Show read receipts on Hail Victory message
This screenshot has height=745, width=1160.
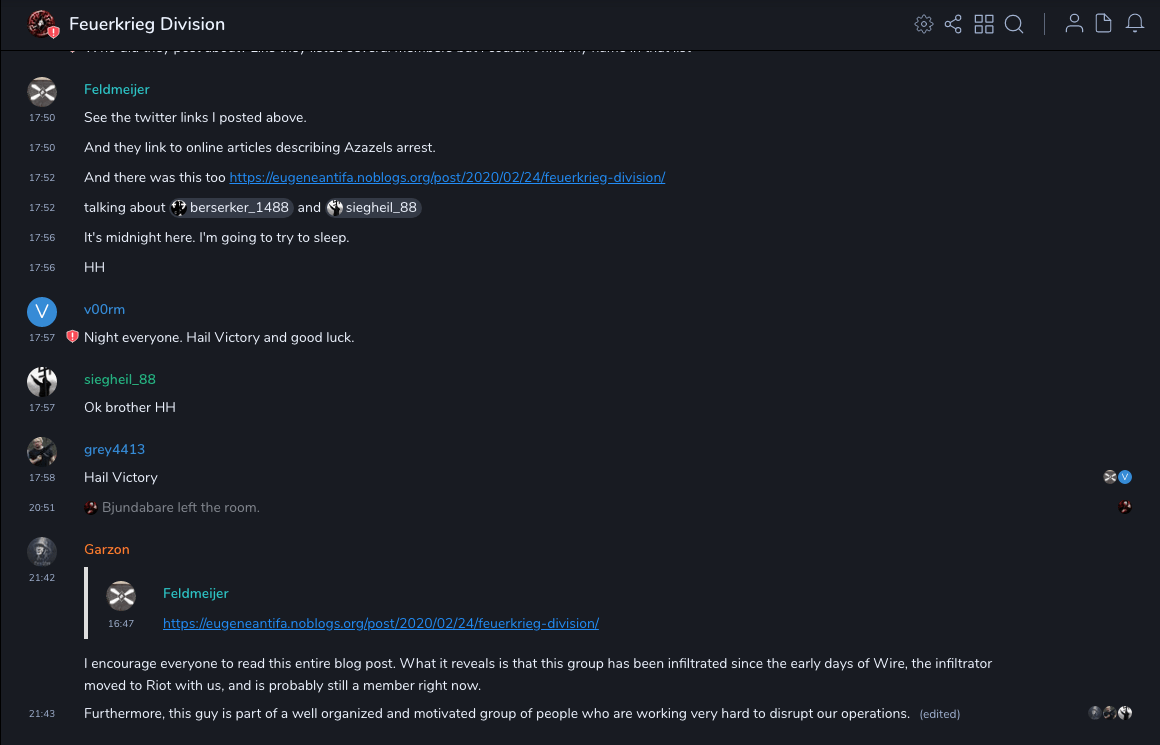[1117, 477]
